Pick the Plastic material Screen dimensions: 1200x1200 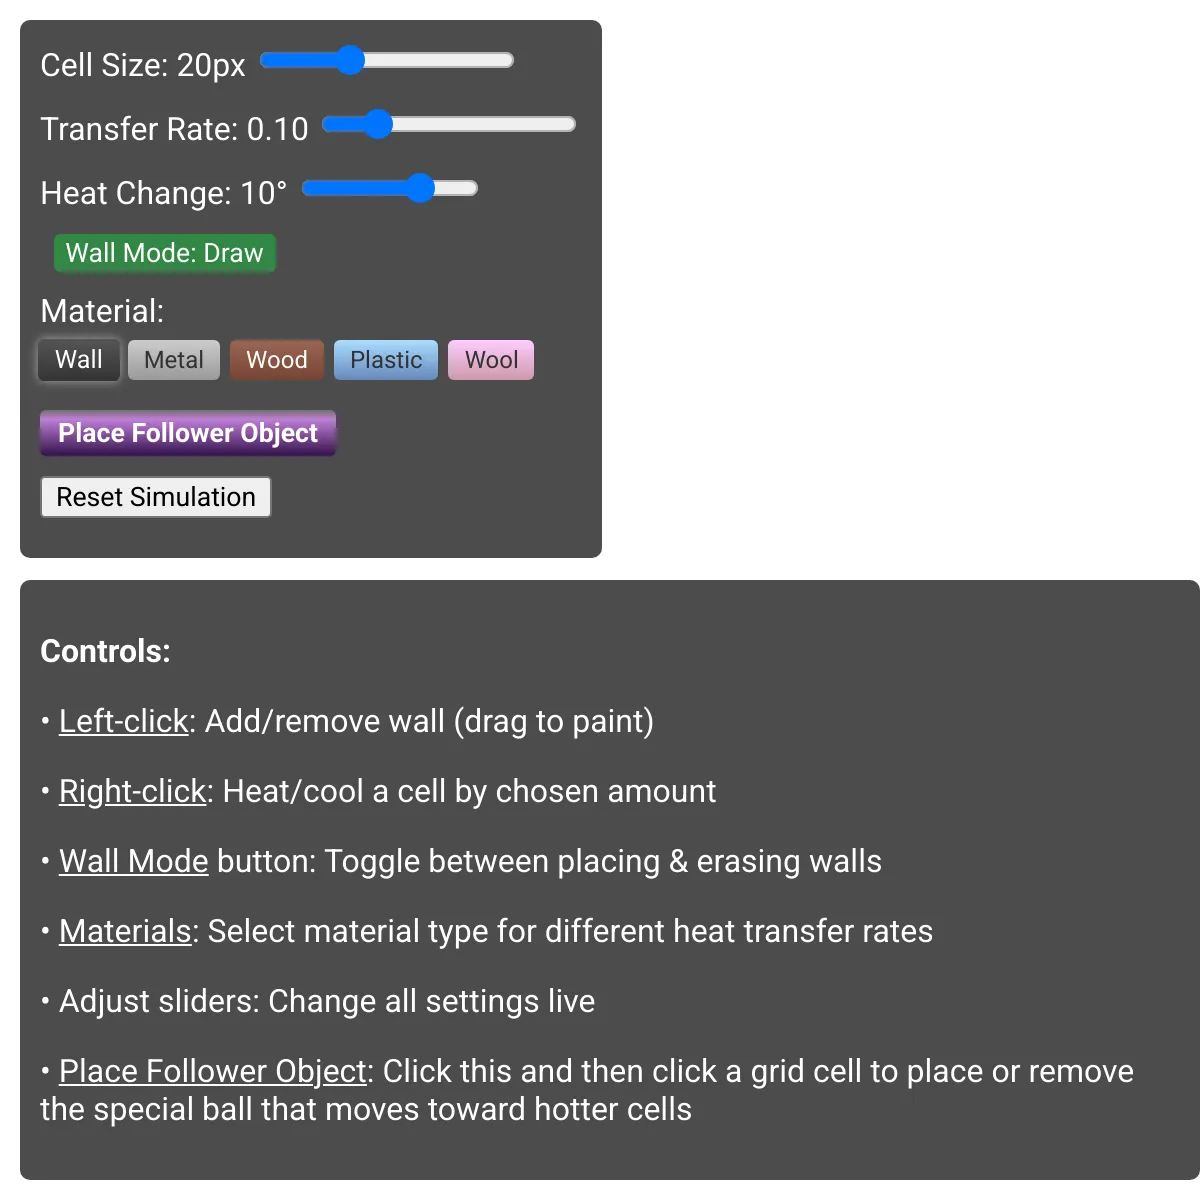coord(386,360)
